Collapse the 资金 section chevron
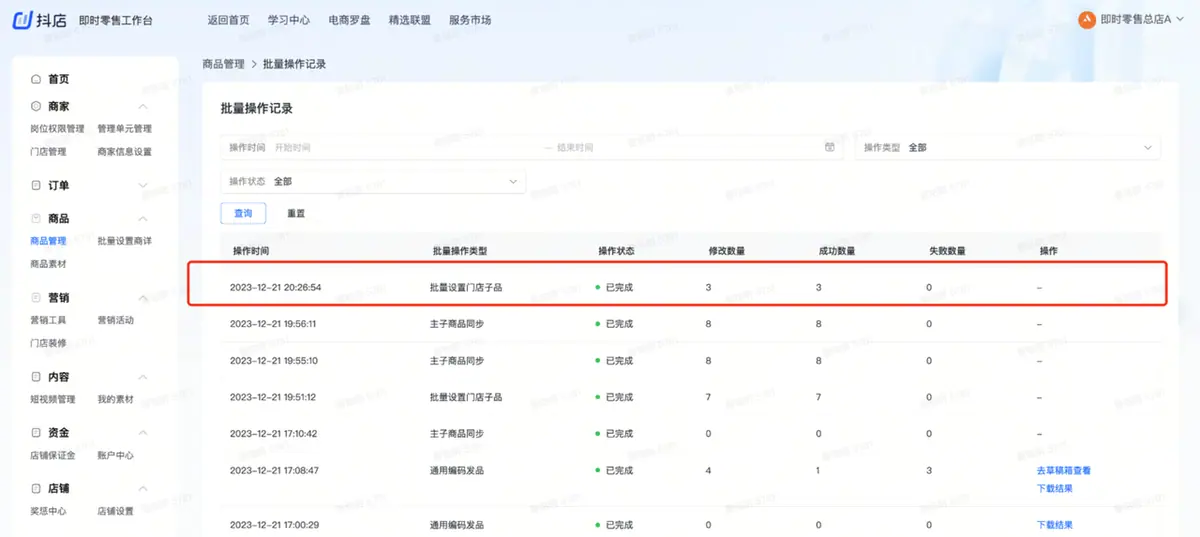 pyautogui.click(x=143, y=433)
